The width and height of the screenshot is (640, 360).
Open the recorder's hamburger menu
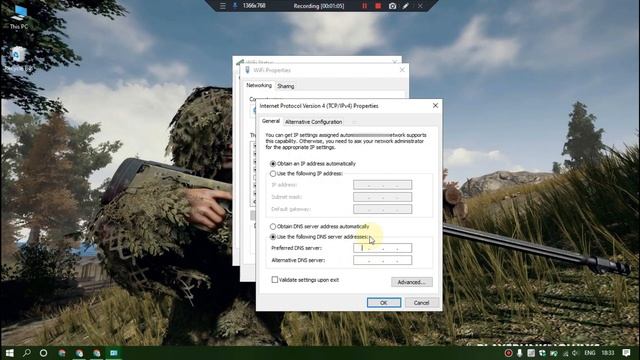coord(223,6)
